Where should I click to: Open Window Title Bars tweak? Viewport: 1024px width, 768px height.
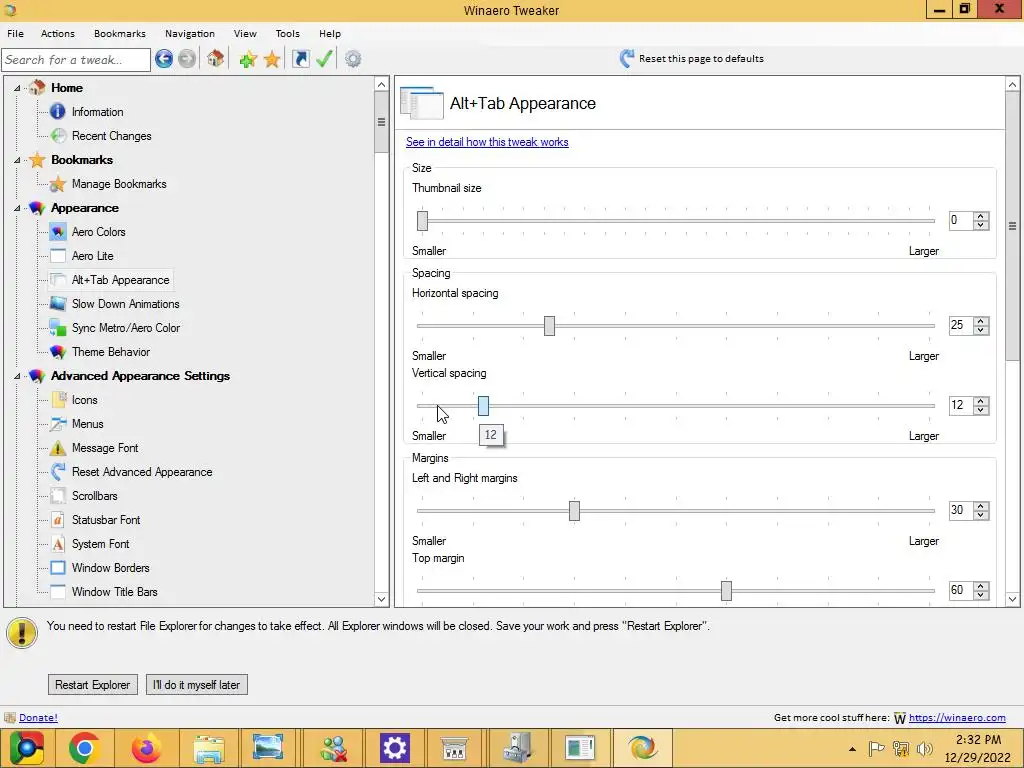[x=114, y=592]
